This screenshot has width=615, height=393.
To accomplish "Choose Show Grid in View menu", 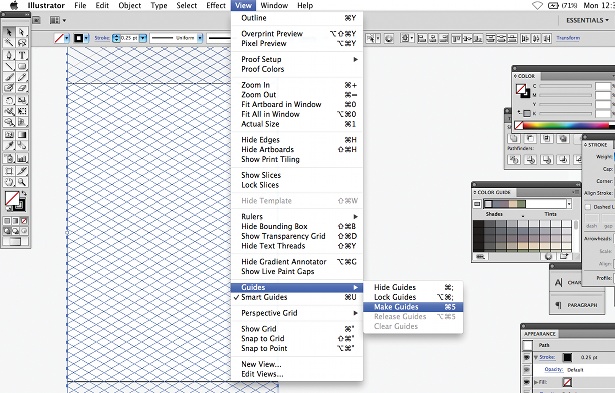I will 297,329.
